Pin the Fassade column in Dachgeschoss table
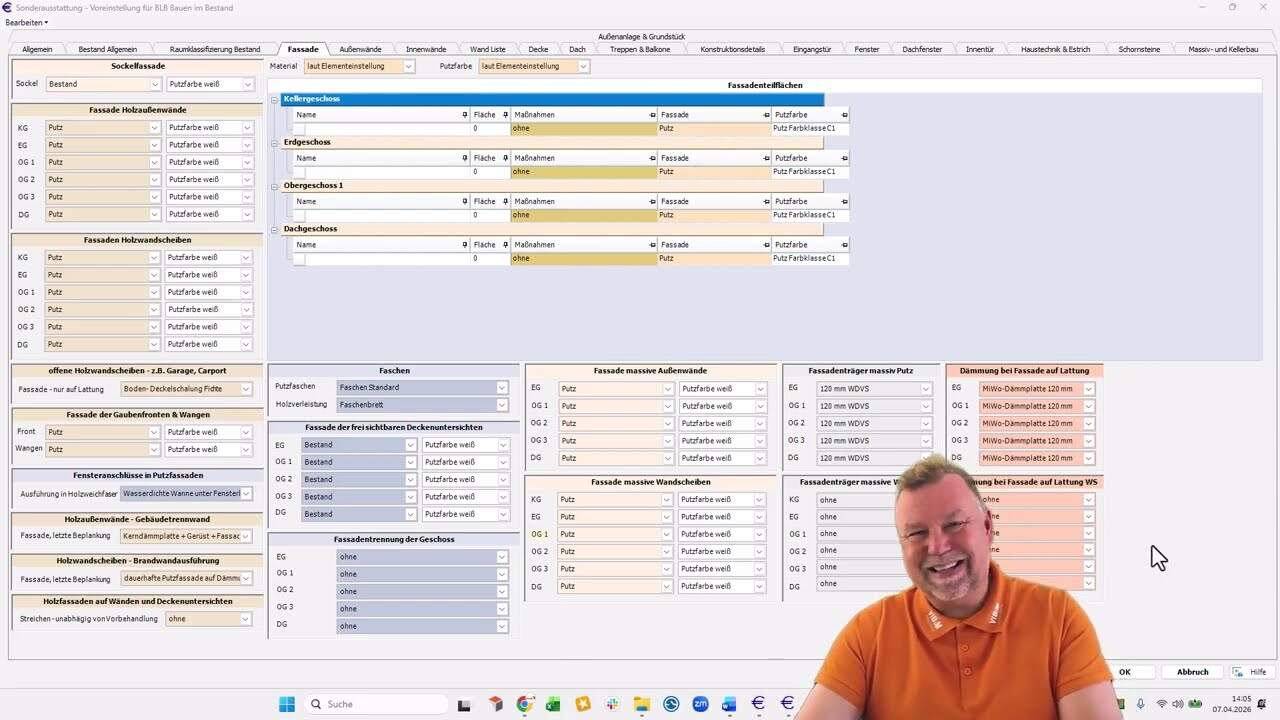Screen dimensions: 1280x720 click(x=766, y=245)
